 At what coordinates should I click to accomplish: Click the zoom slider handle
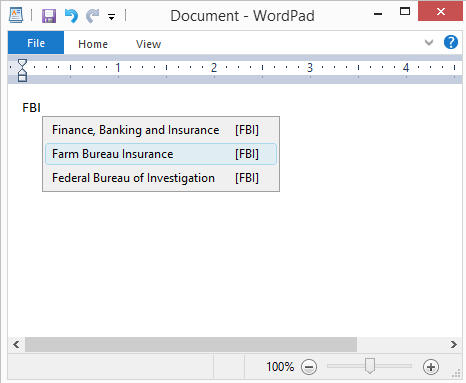point(370,366)
